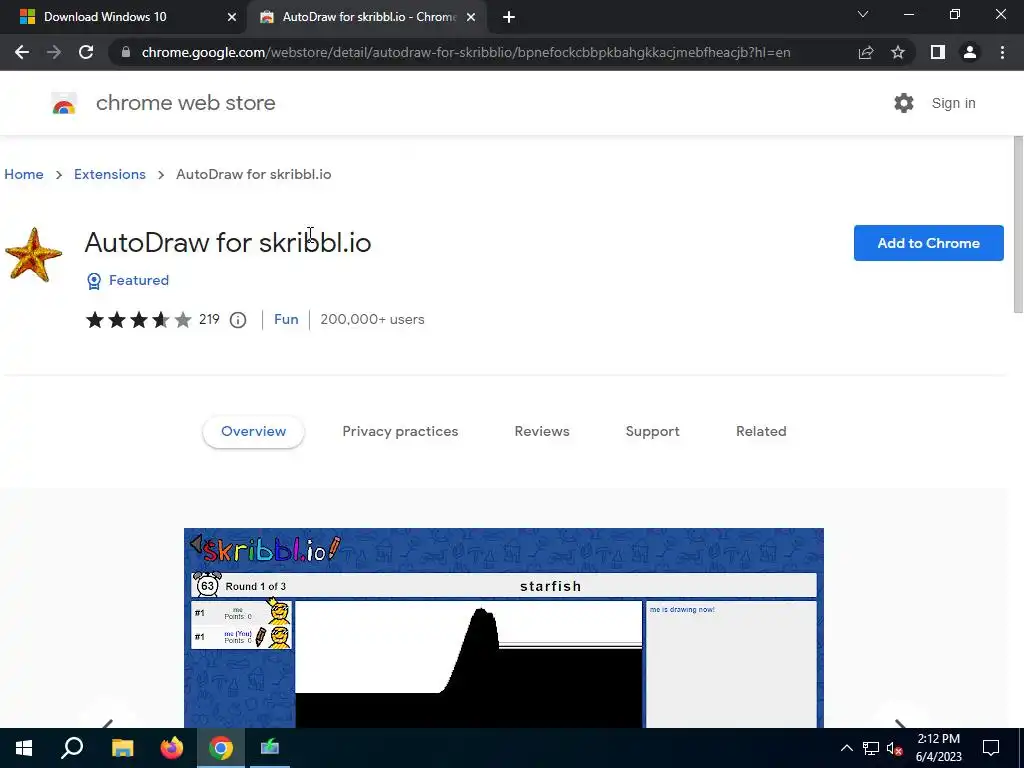Open a new tab with the plus button
1024x768 pixels.
coord(509,17)
